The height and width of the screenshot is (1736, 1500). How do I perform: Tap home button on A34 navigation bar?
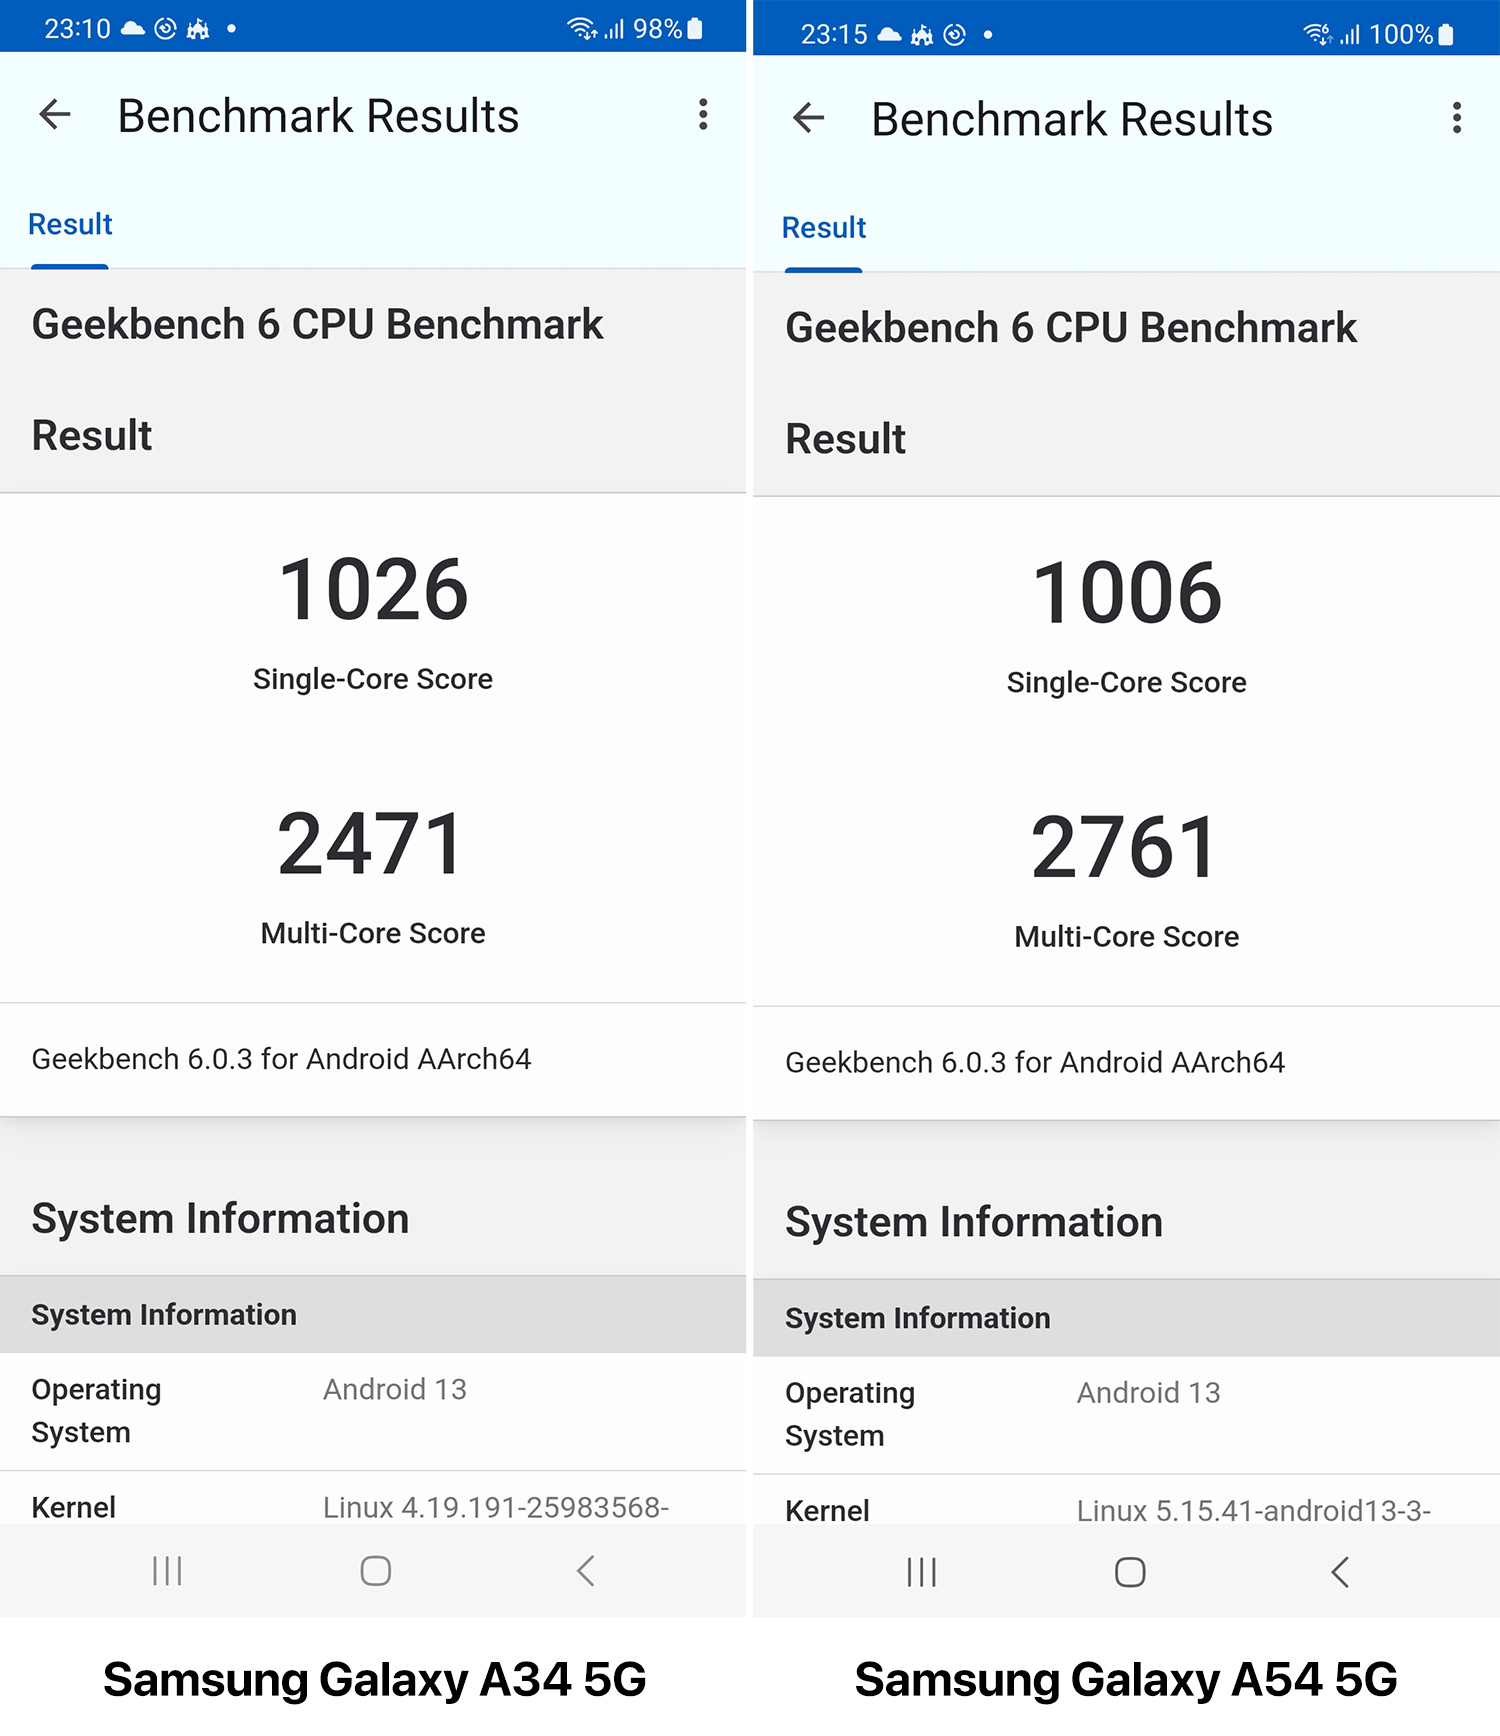click(376, 1571)
